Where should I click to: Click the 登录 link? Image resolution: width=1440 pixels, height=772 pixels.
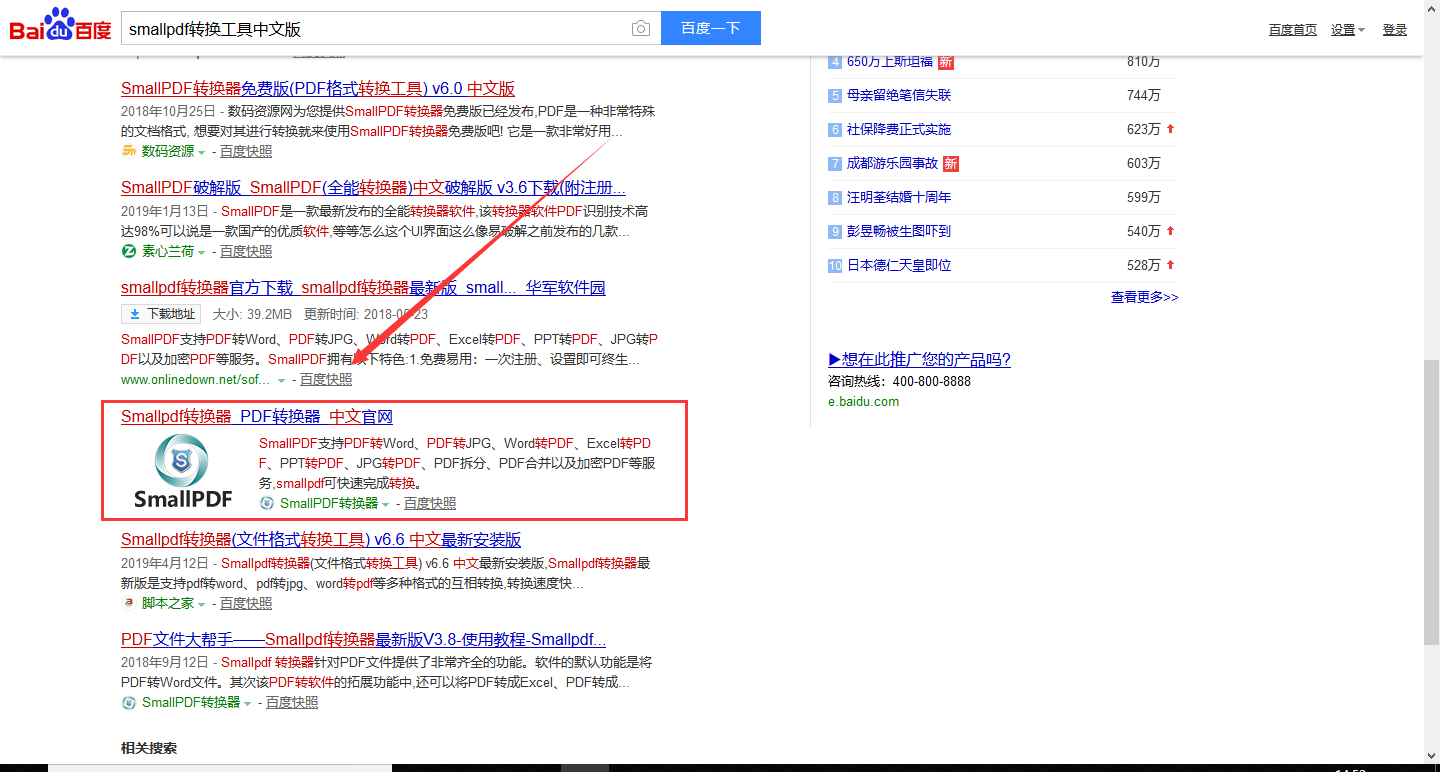[x=1395, y=30]
